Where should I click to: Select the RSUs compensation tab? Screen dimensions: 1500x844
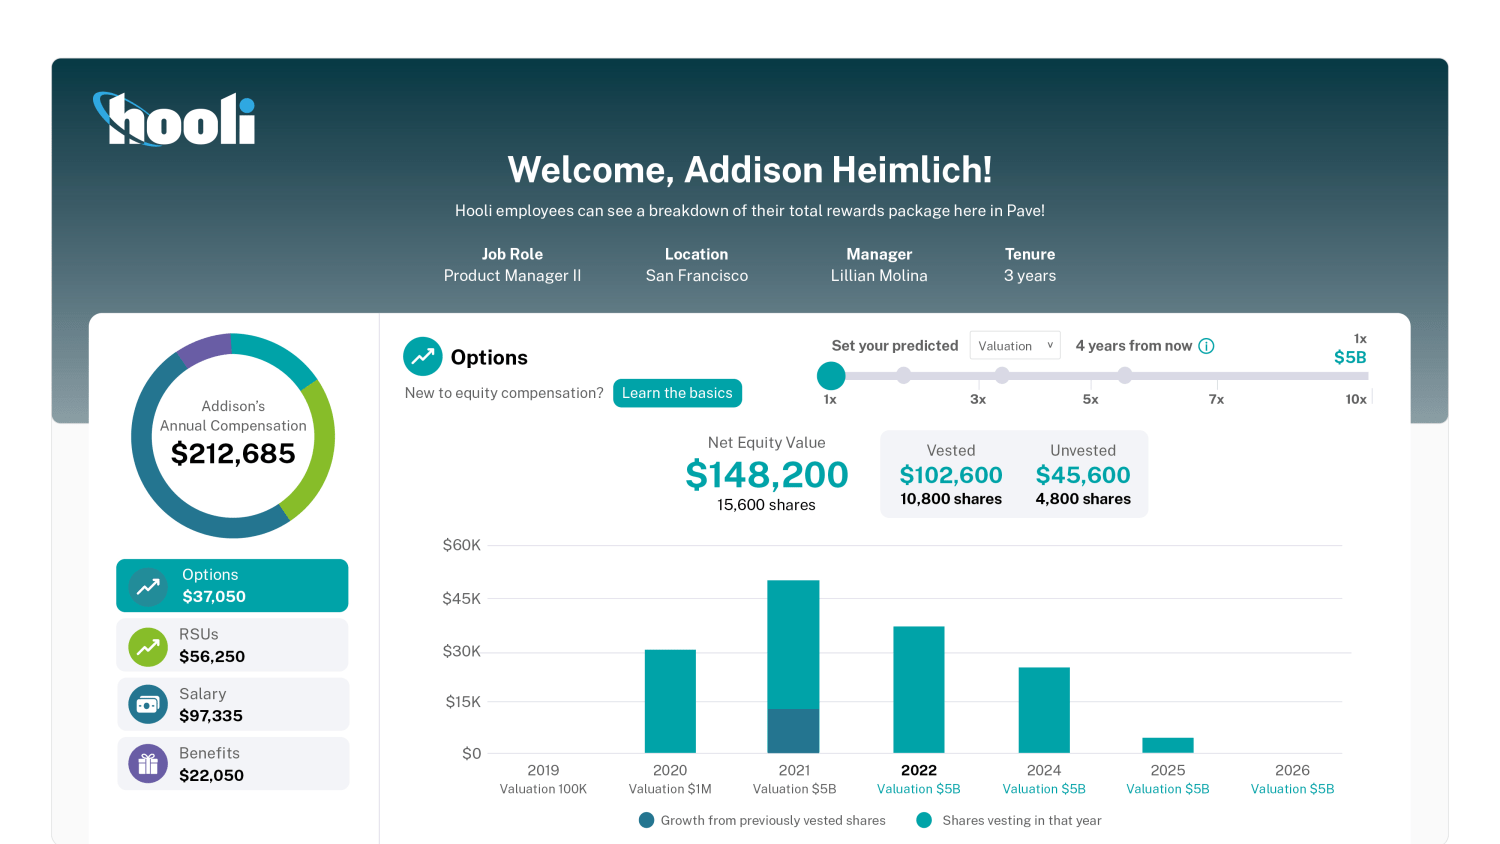[232, 645]
